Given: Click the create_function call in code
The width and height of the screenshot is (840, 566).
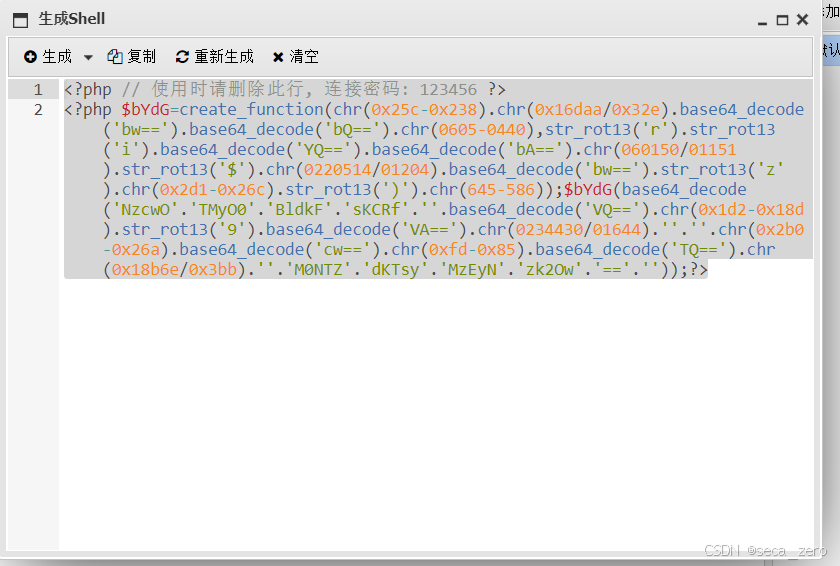Looking at the screenshot, I should pyautogui.click(x=251, y=110).
